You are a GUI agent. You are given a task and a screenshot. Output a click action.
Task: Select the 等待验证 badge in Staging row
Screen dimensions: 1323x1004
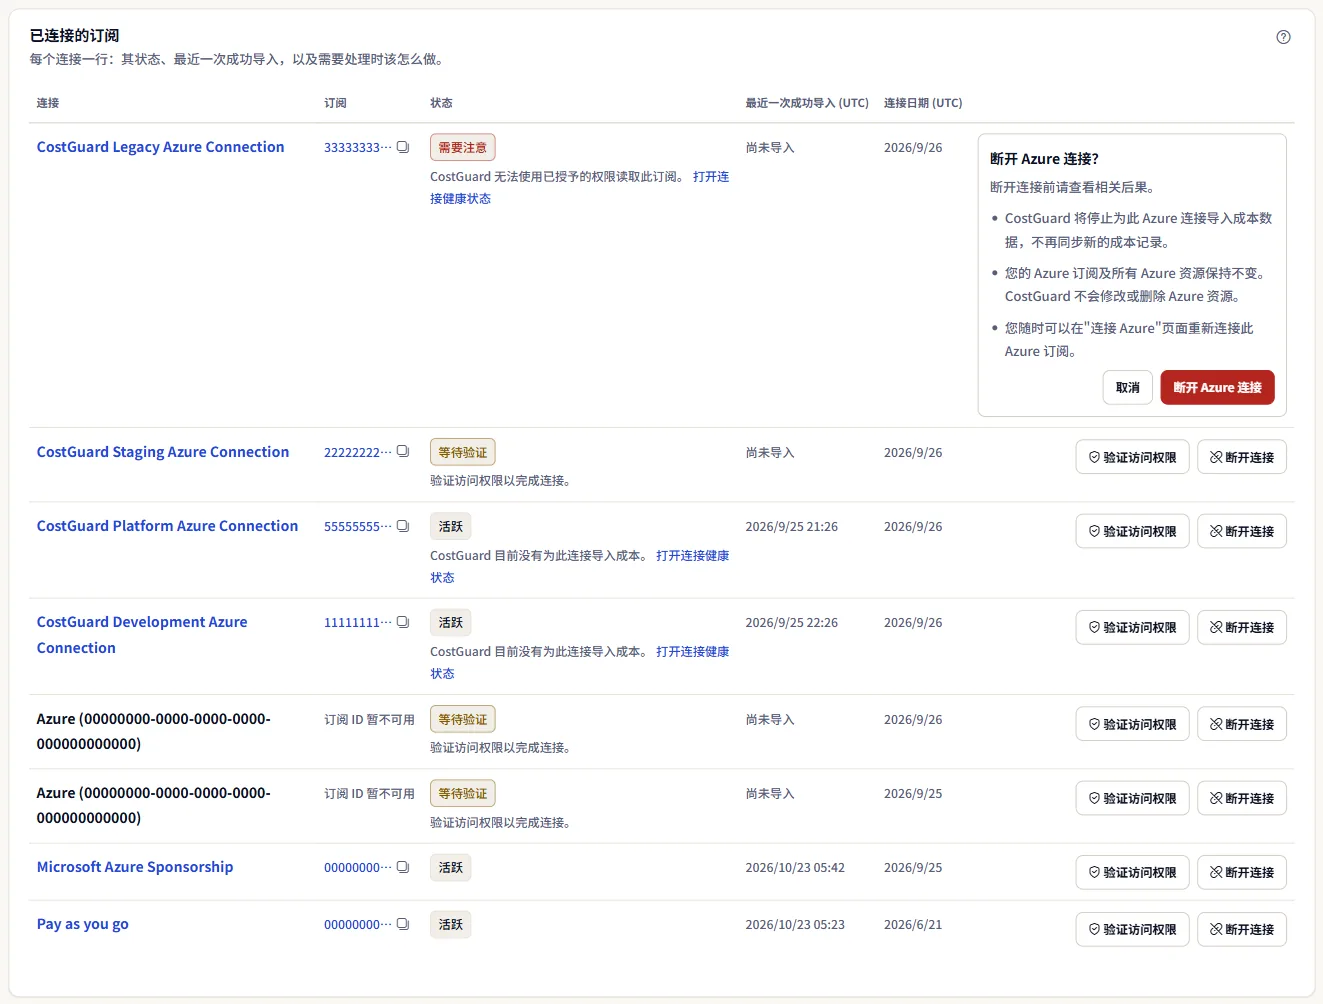[462, 452]
